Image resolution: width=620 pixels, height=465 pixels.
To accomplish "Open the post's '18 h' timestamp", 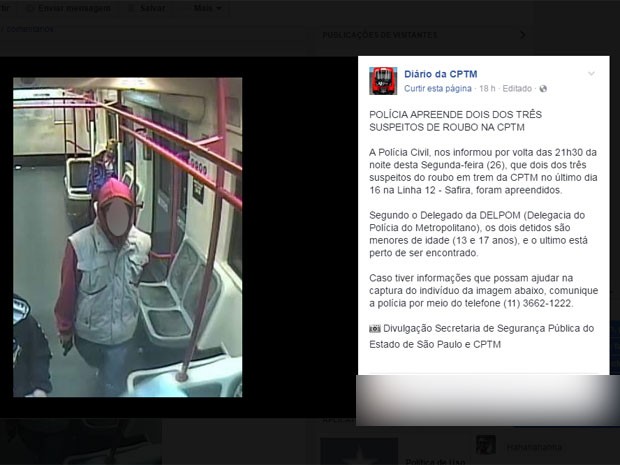I will click(487, 89).
